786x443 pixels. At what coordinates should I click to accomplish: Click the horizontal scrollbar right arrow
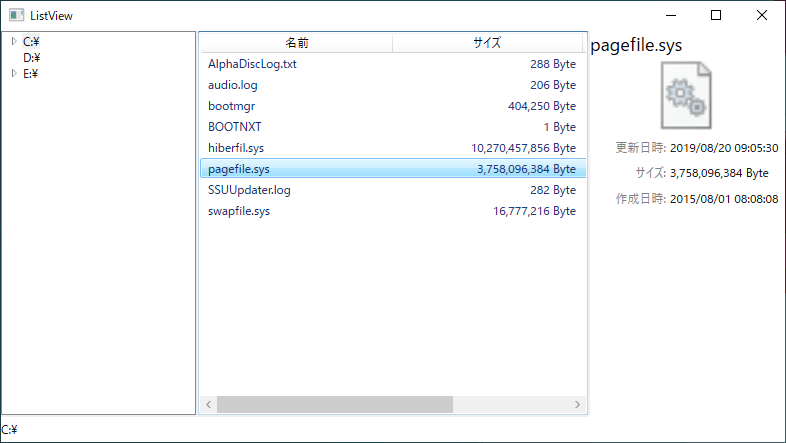pyautogui.click(x=577, y=404)
